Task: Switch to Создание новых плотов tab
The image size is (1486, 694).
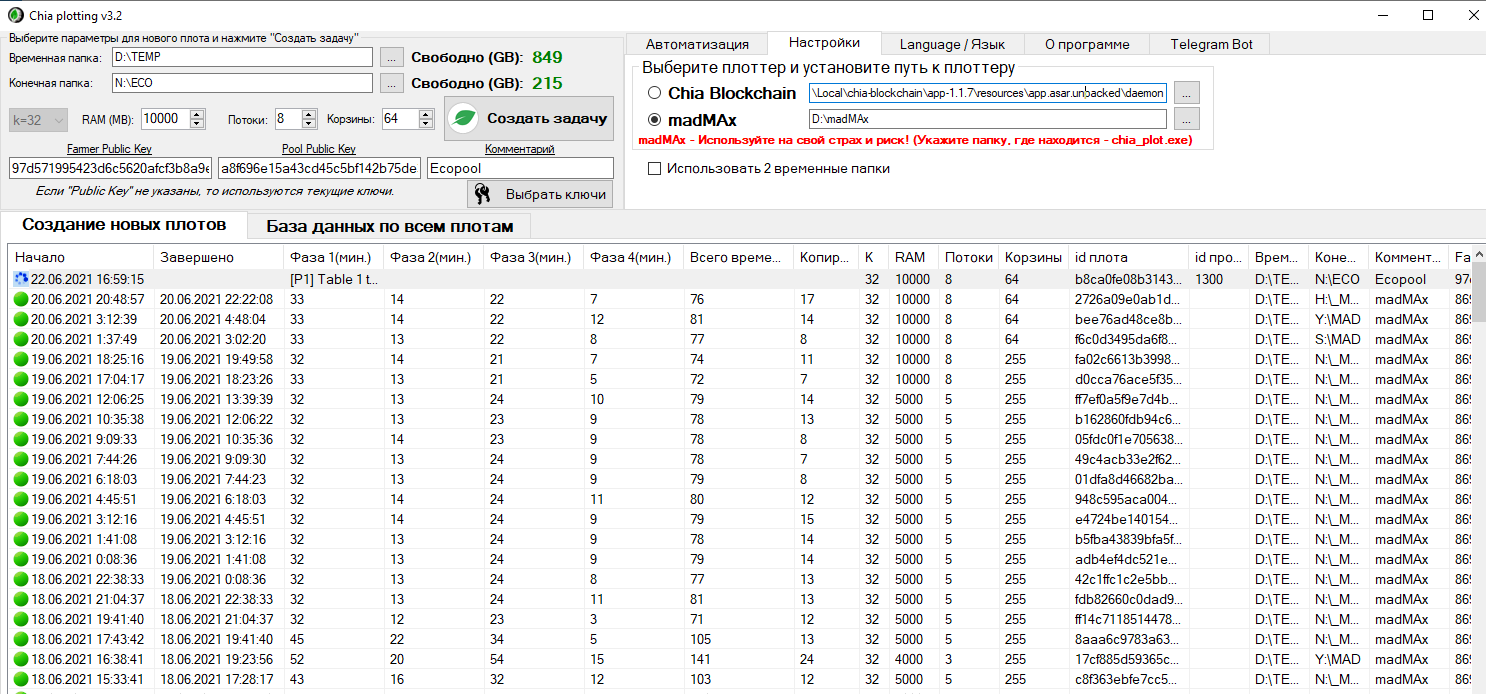Action: (124, 224)
